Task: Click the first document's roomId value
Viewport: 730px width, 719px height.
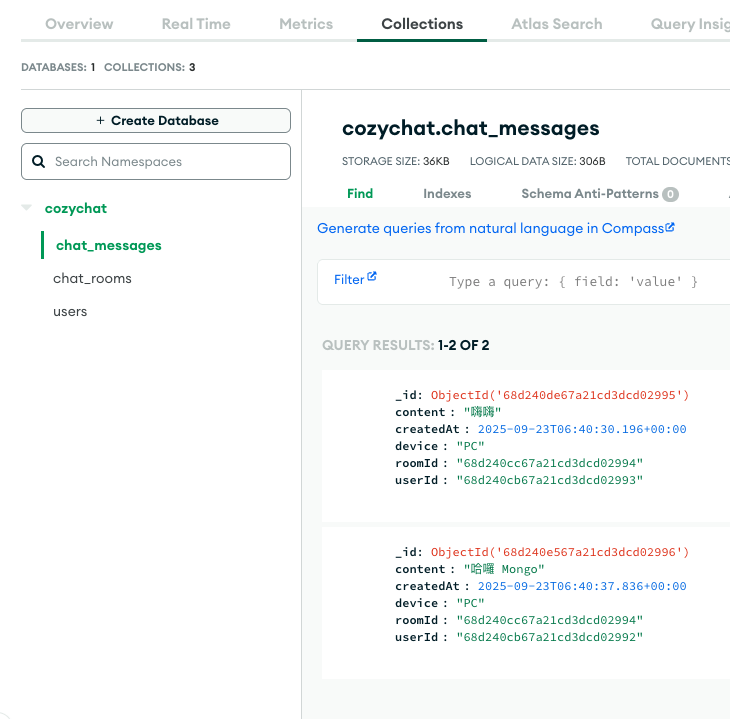Action: point(549,463)
